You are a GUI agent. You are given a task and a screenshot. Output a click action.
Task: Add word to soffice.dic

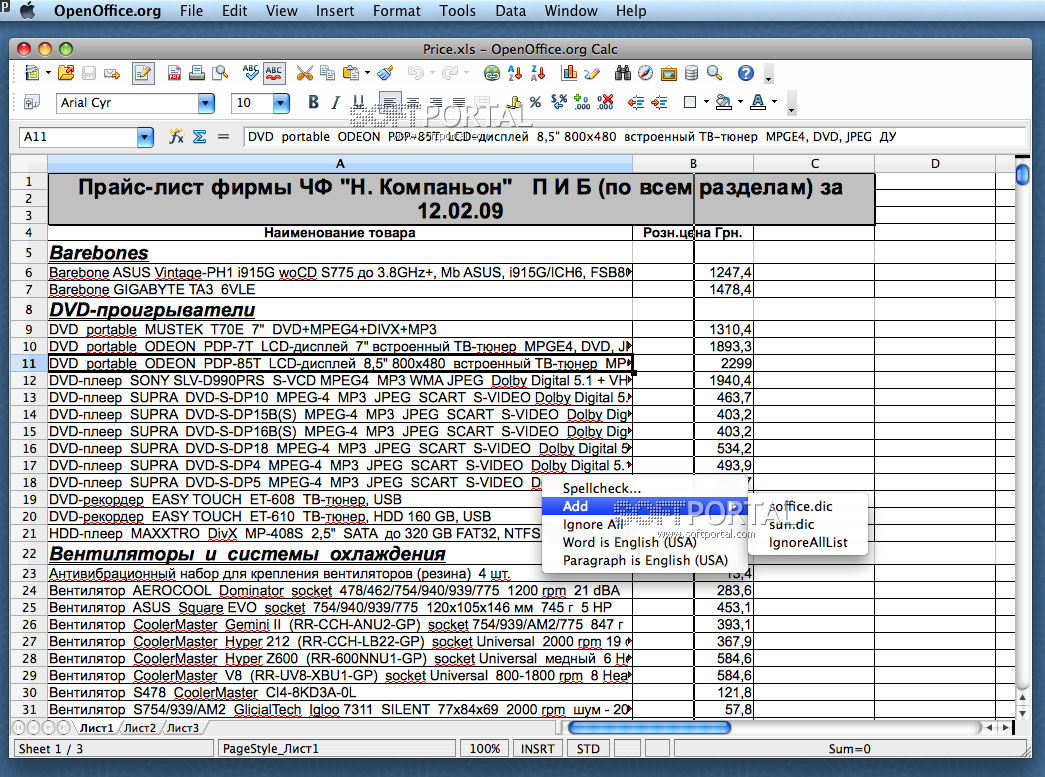pyautogui.click(x=808, y=506)
